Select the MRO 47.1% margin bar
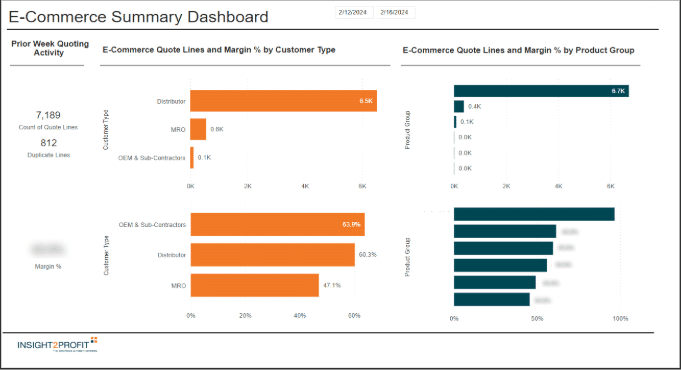Screen dimensions: 681x370 coord(255,285)
